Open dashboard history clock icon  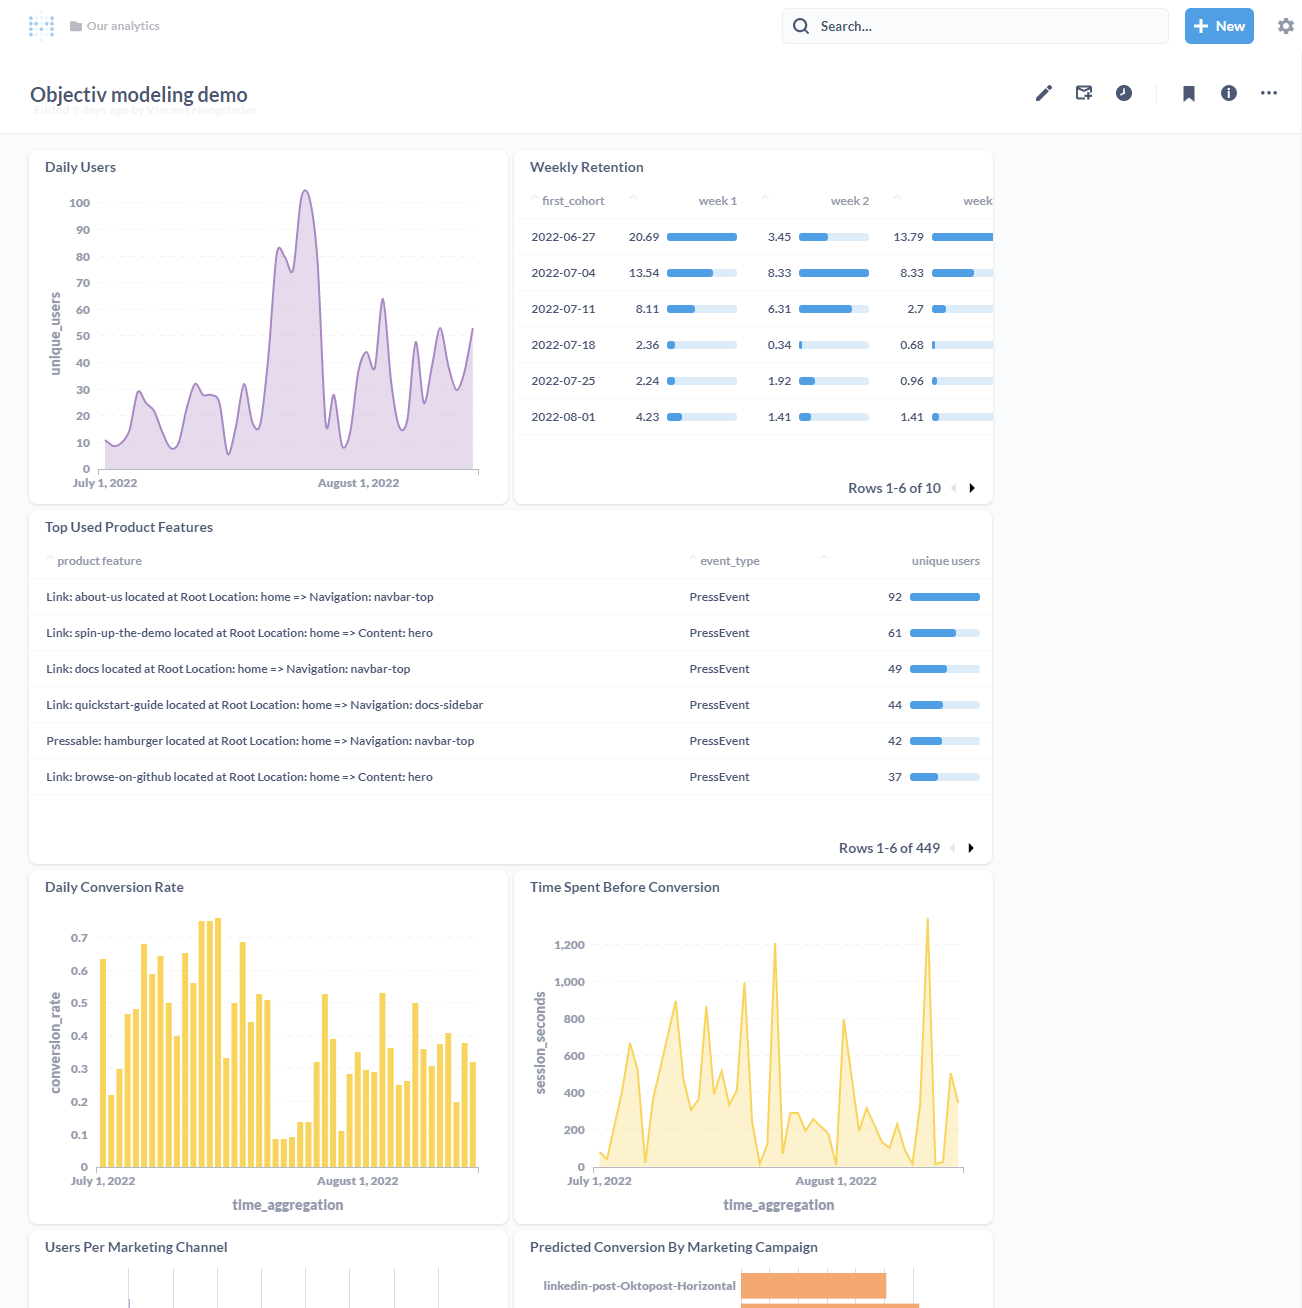[1124, 93]
